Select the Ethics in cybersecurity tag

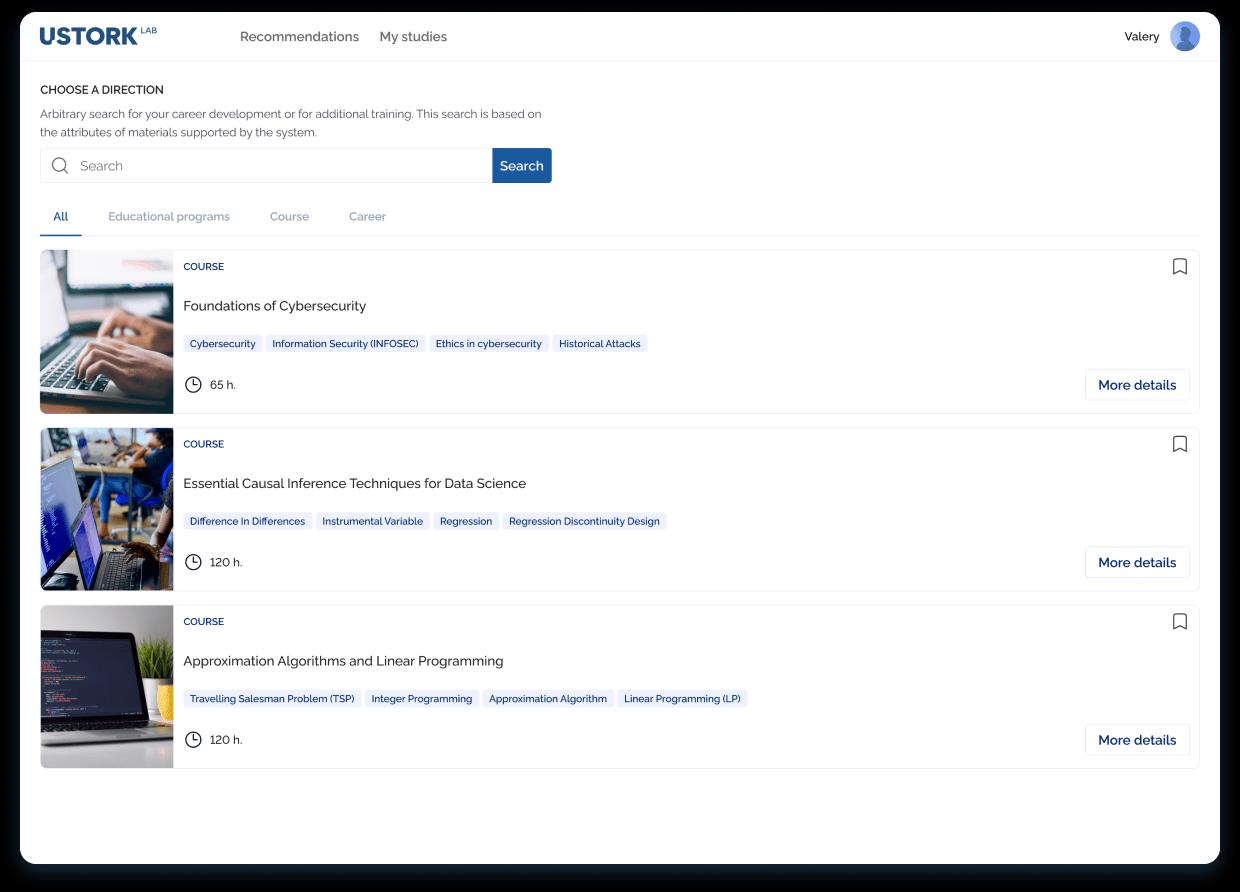tap(488, 344)
